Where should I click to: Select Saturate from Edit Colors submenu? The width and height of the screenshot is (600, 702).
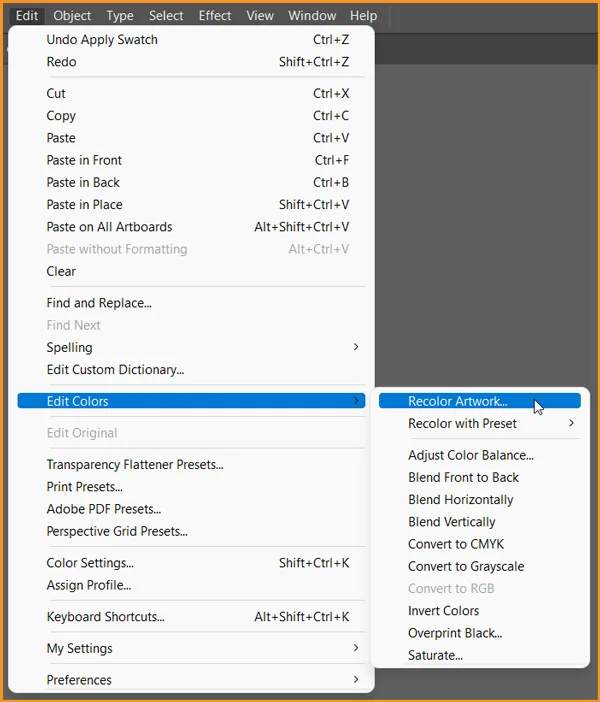tap(435, 655)
